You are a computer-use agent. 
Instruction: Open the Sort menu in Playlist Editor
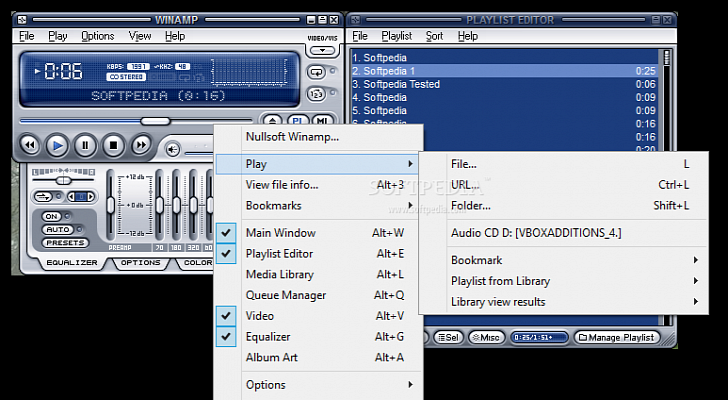[x=434, y=36]
